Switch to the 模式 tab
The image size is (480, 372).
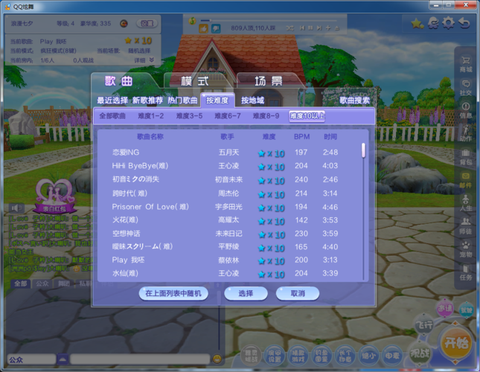[x=195, y=81]
